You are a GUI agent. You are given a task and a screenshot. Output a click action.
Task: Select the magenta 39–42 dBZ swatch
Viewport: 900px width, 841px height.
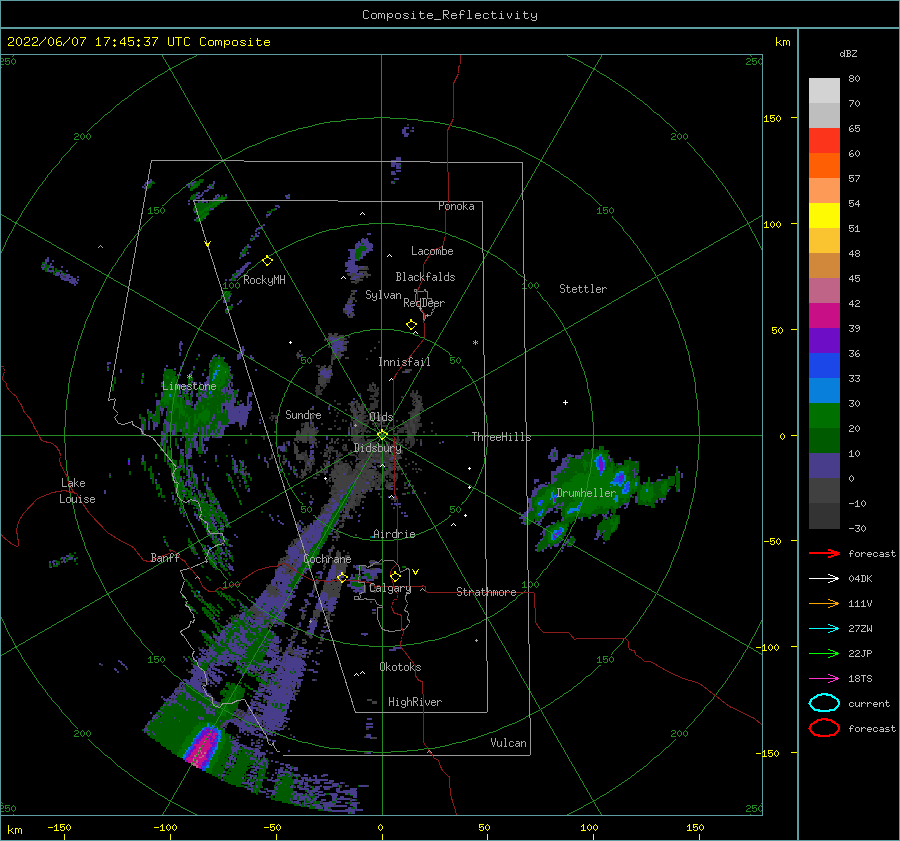(x=824, y=316)
